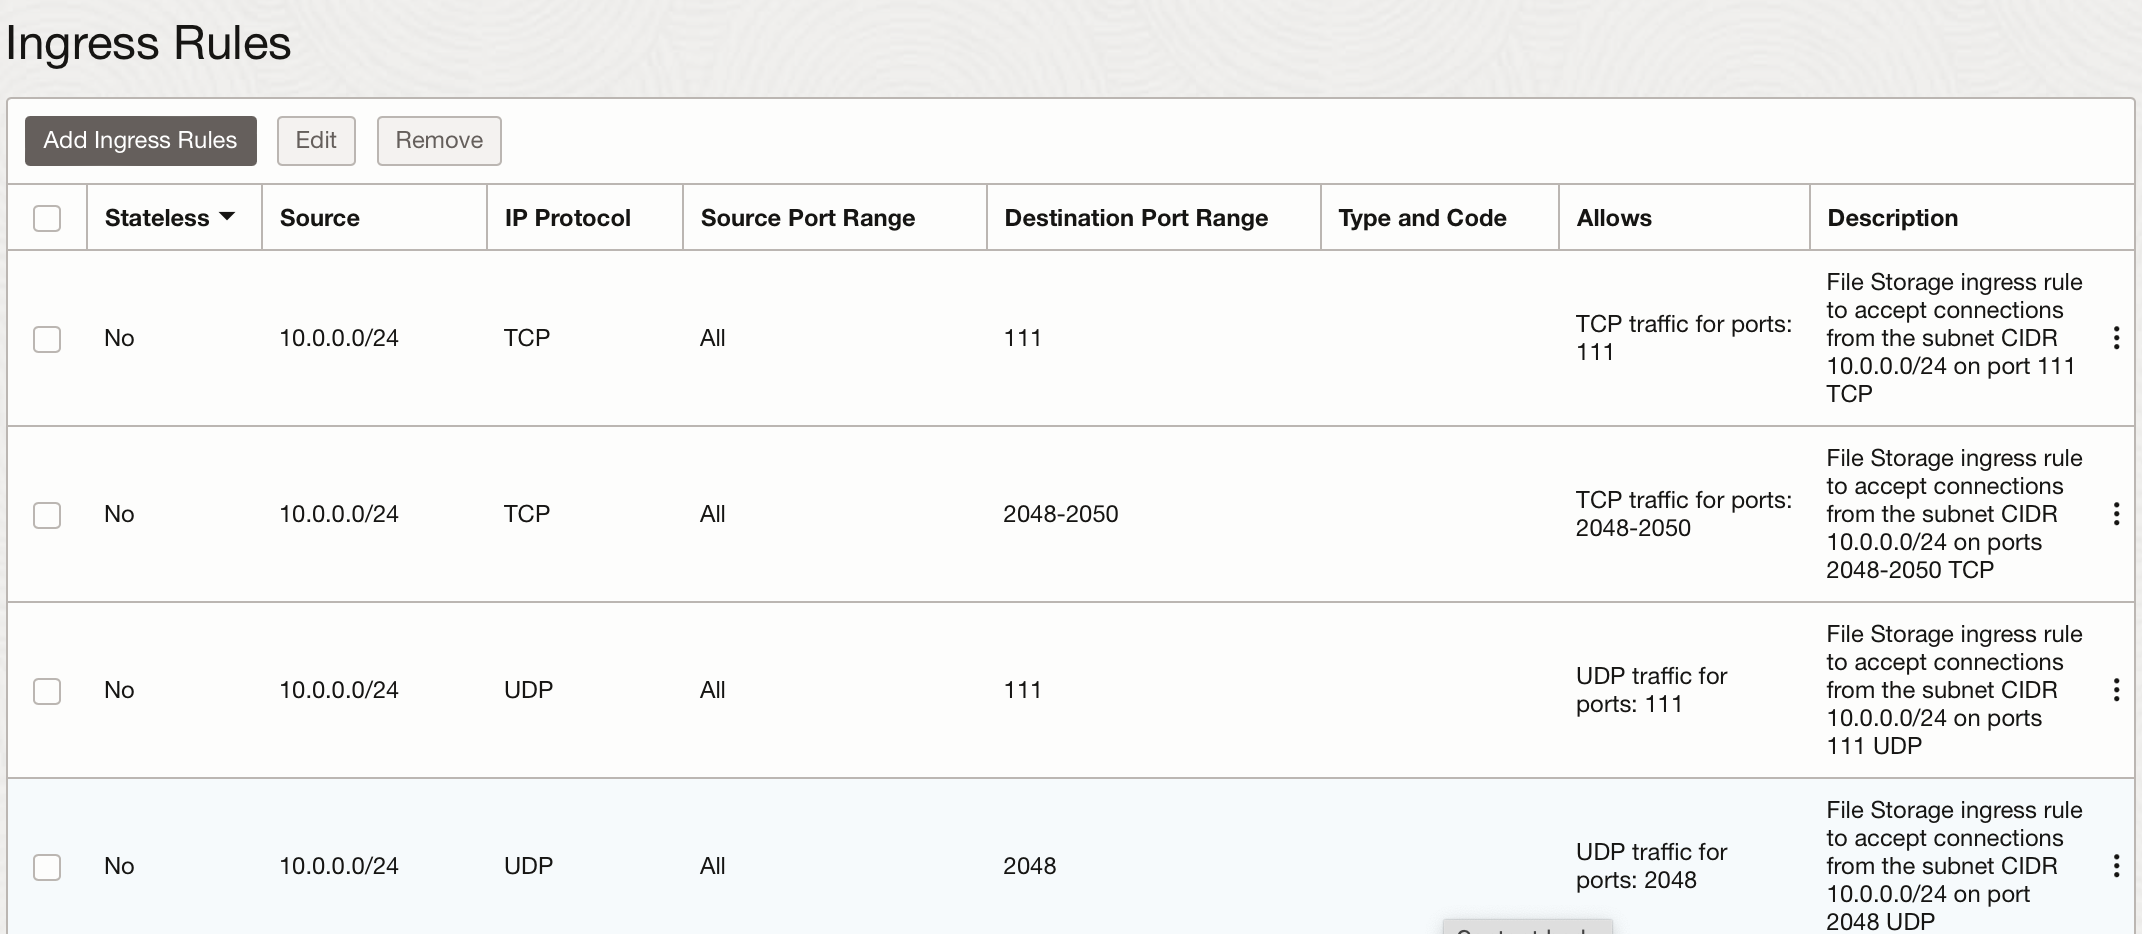Image resolution: width=2142 pixels, height=934 pixels.
Task: Click the Source column header
Action: click(x=318, y=217)
